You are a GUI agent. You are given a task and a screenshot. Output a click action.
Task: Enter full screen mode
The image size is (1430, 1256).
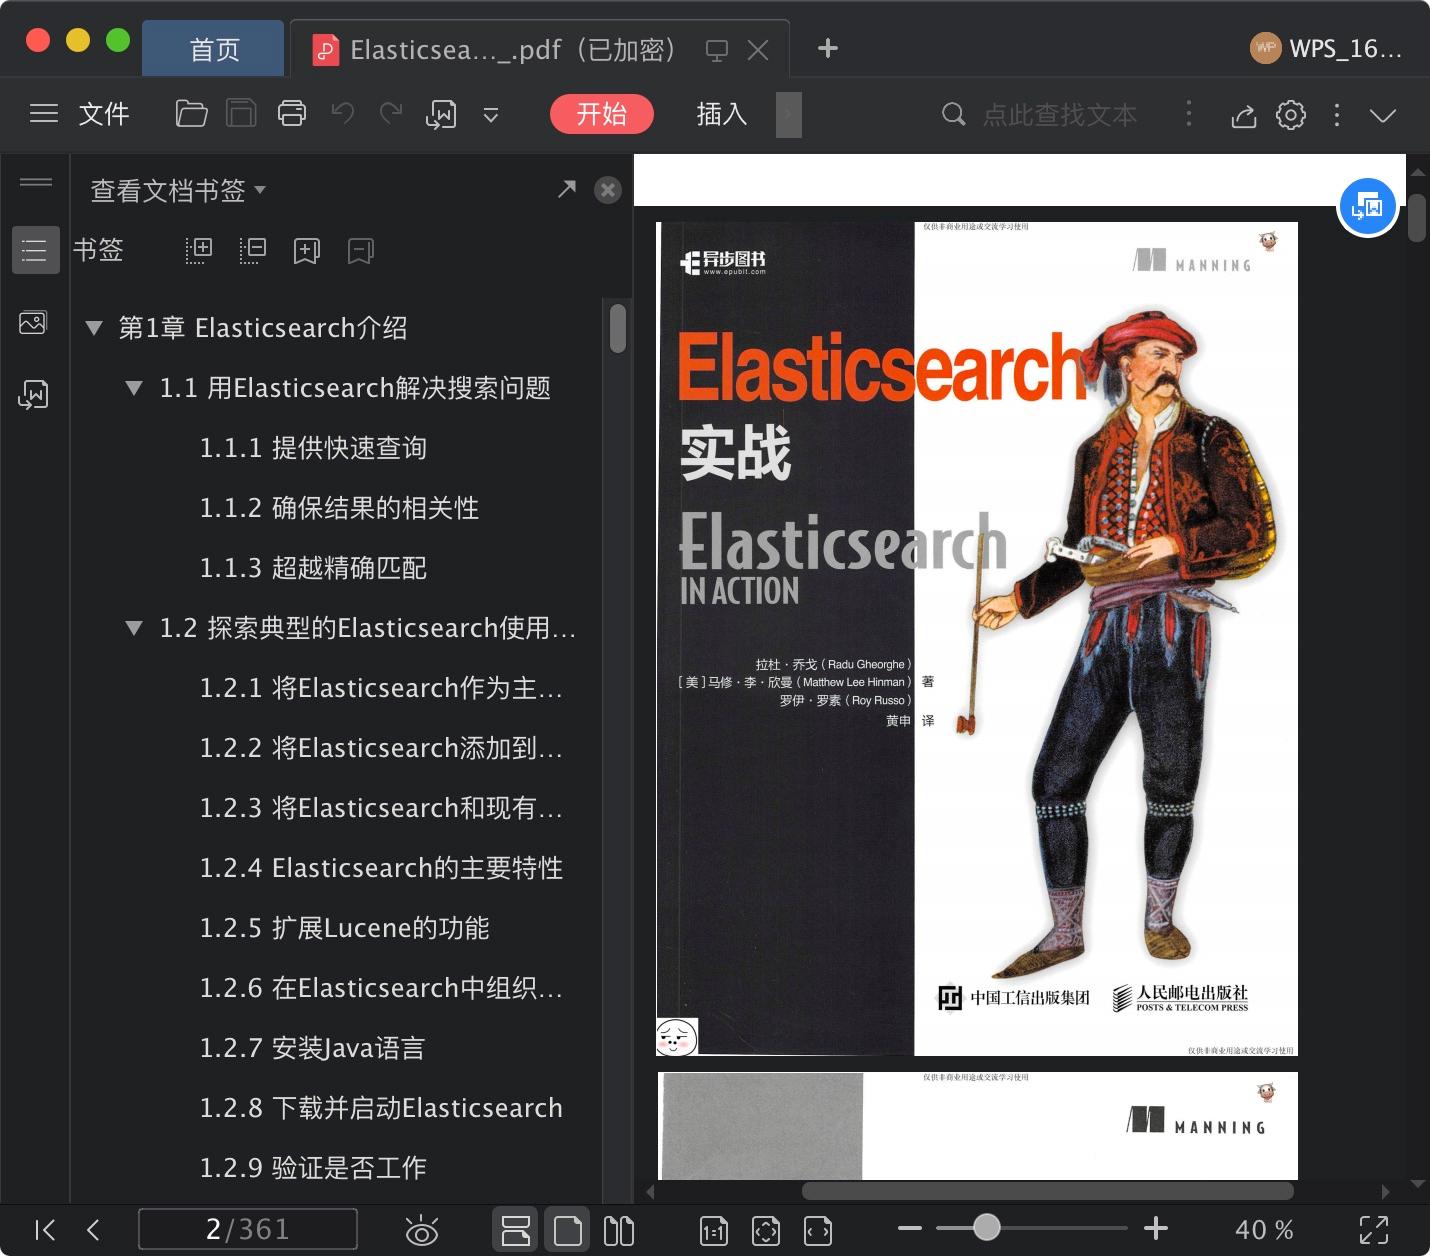point(1374,1230)
